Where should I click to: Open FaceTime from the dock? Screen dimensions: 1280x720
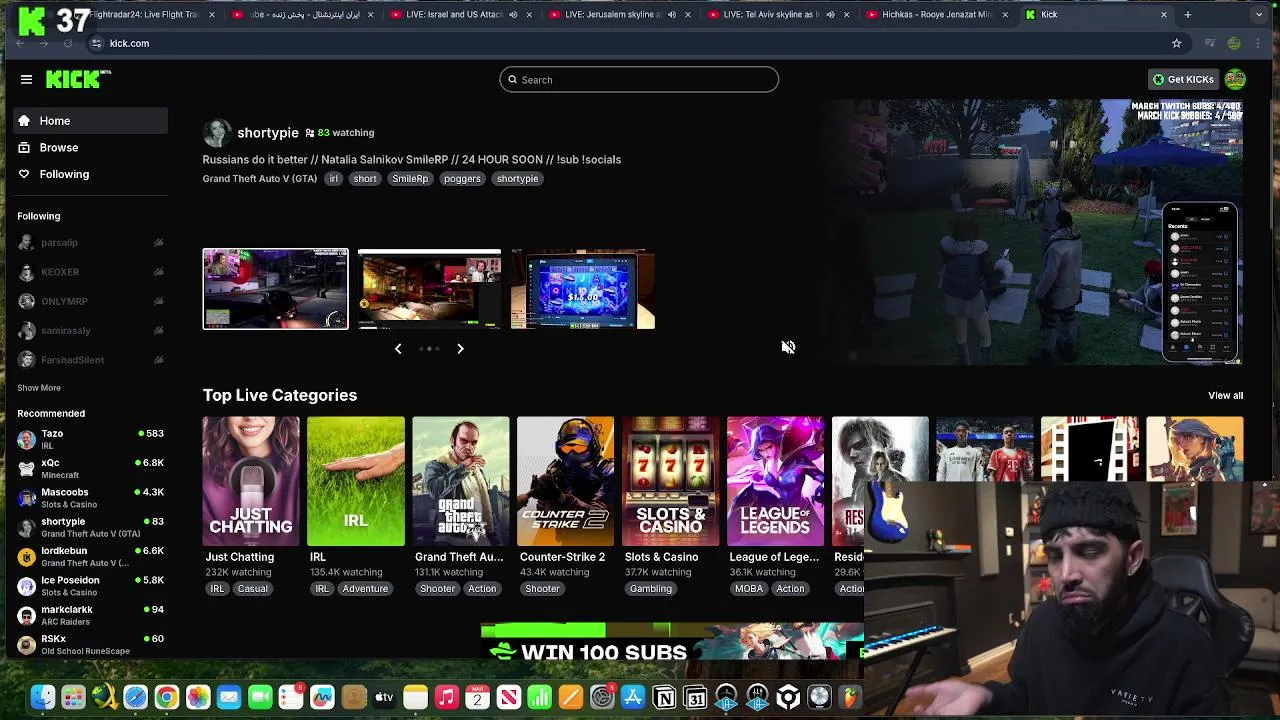point(260,698)
